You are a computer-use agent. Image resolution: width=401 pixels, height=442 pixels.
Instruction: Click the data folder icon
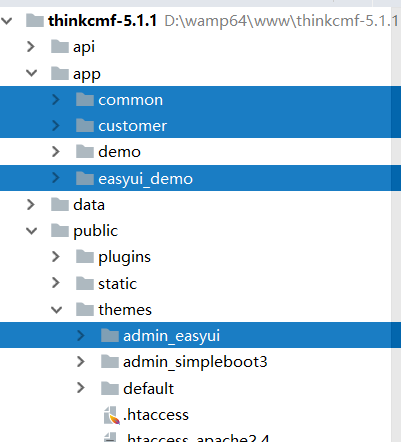point(60,204)
